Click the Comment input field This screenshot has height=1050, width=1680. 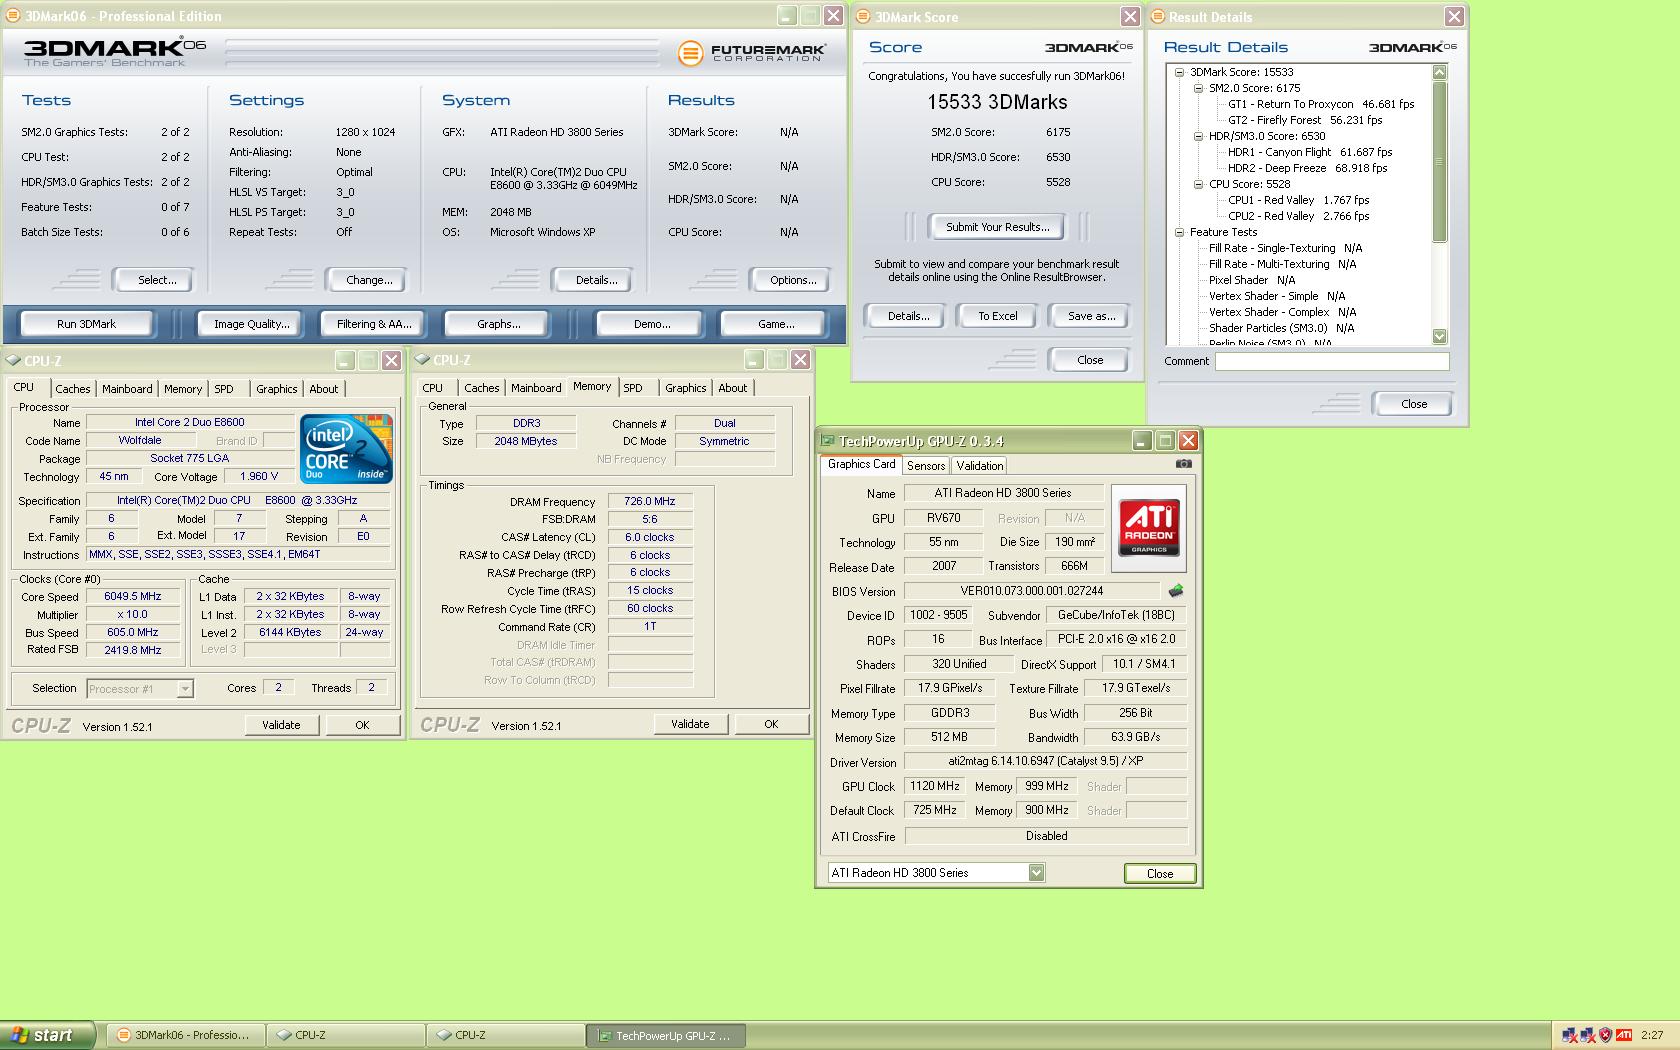1332,361
